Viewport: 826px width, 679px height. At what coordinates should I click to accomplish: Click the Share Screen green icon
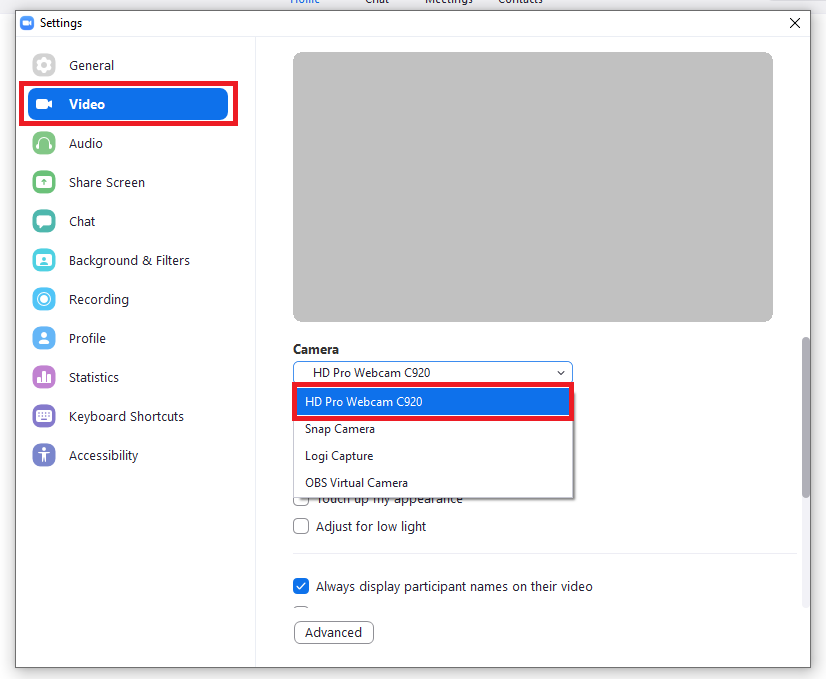[44, 182]
